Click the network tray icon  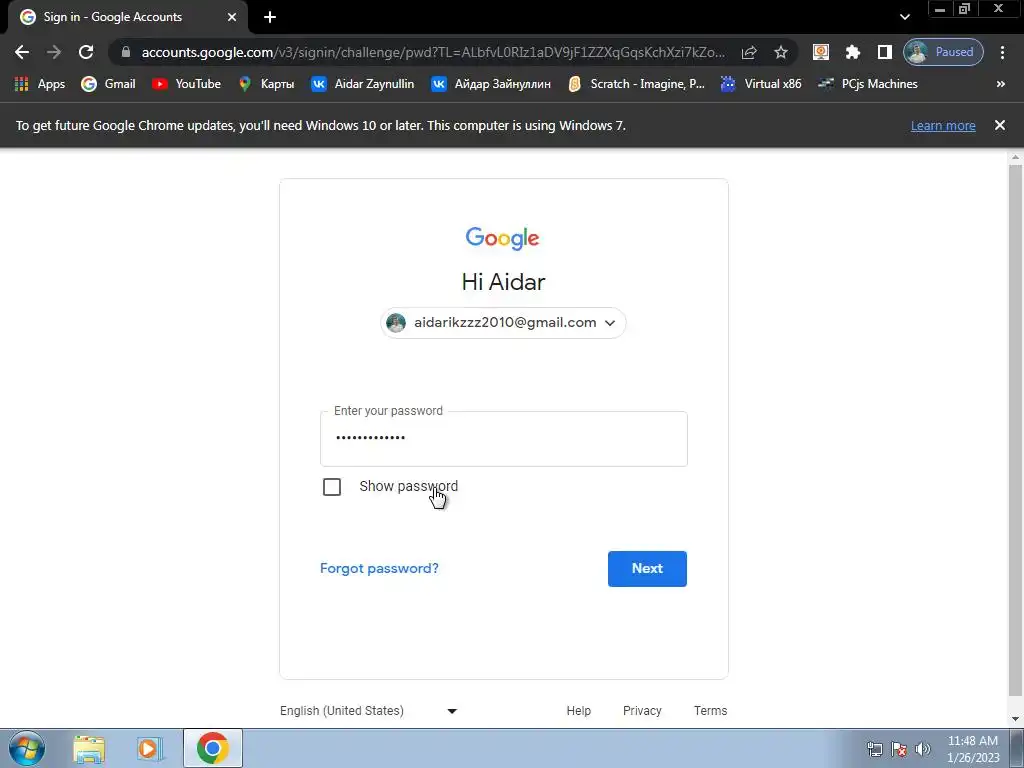click(874, 749)
